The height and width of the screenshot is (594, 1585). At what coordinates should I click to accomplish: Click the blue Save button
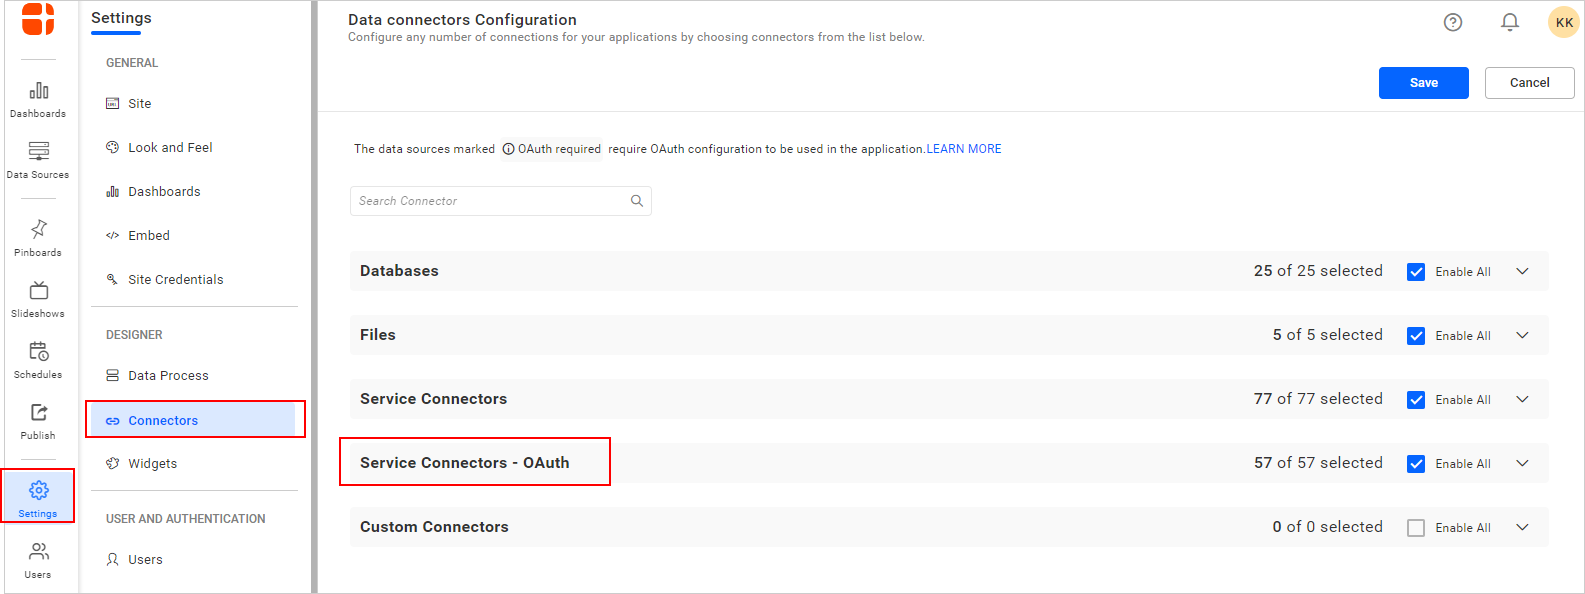point(1423,83)
